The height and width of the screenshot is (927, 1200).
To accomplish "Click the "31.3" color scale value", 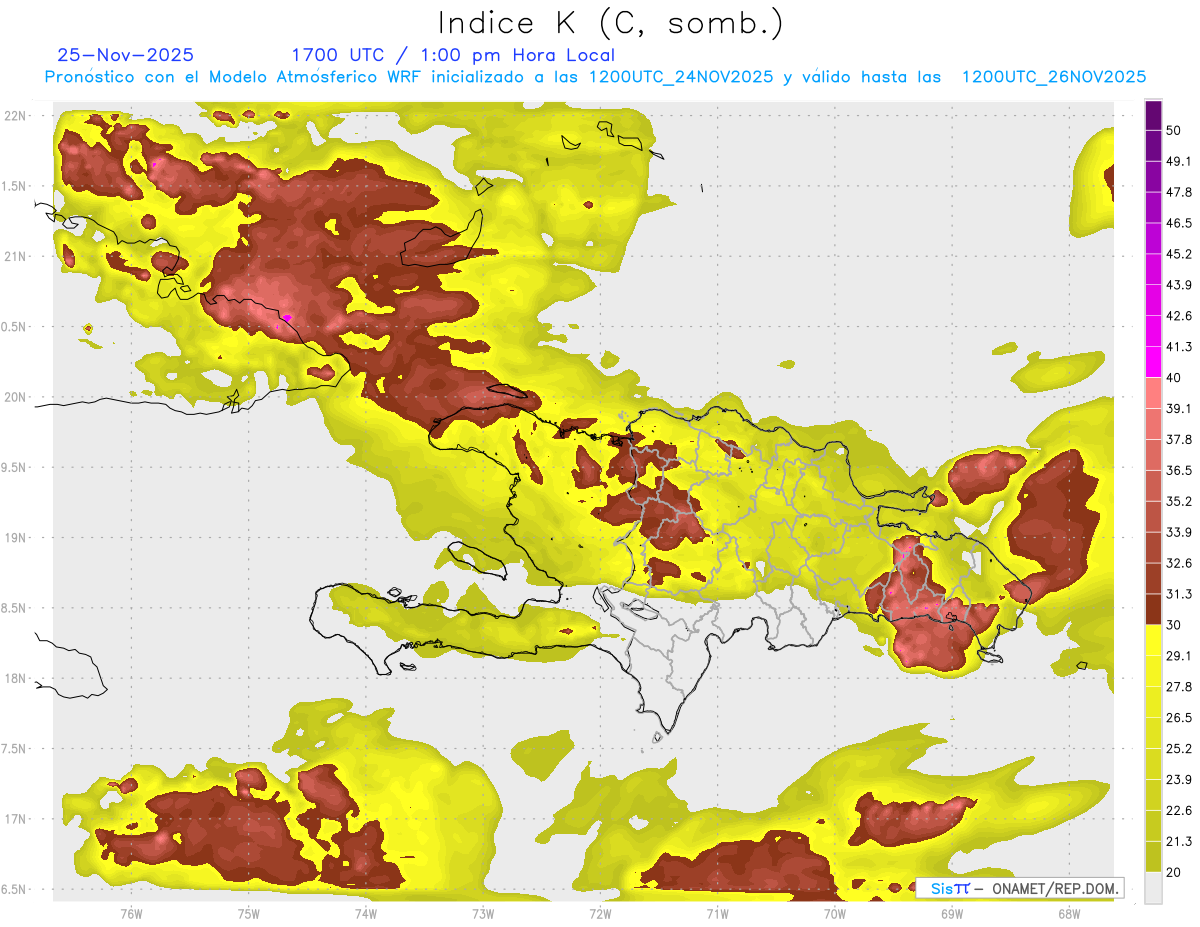I will coord(1178,594).
